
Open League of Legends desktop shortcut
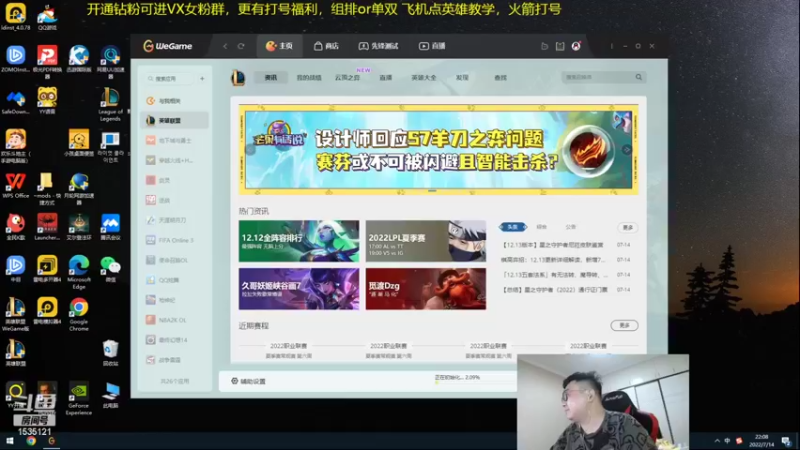(110, 104)
